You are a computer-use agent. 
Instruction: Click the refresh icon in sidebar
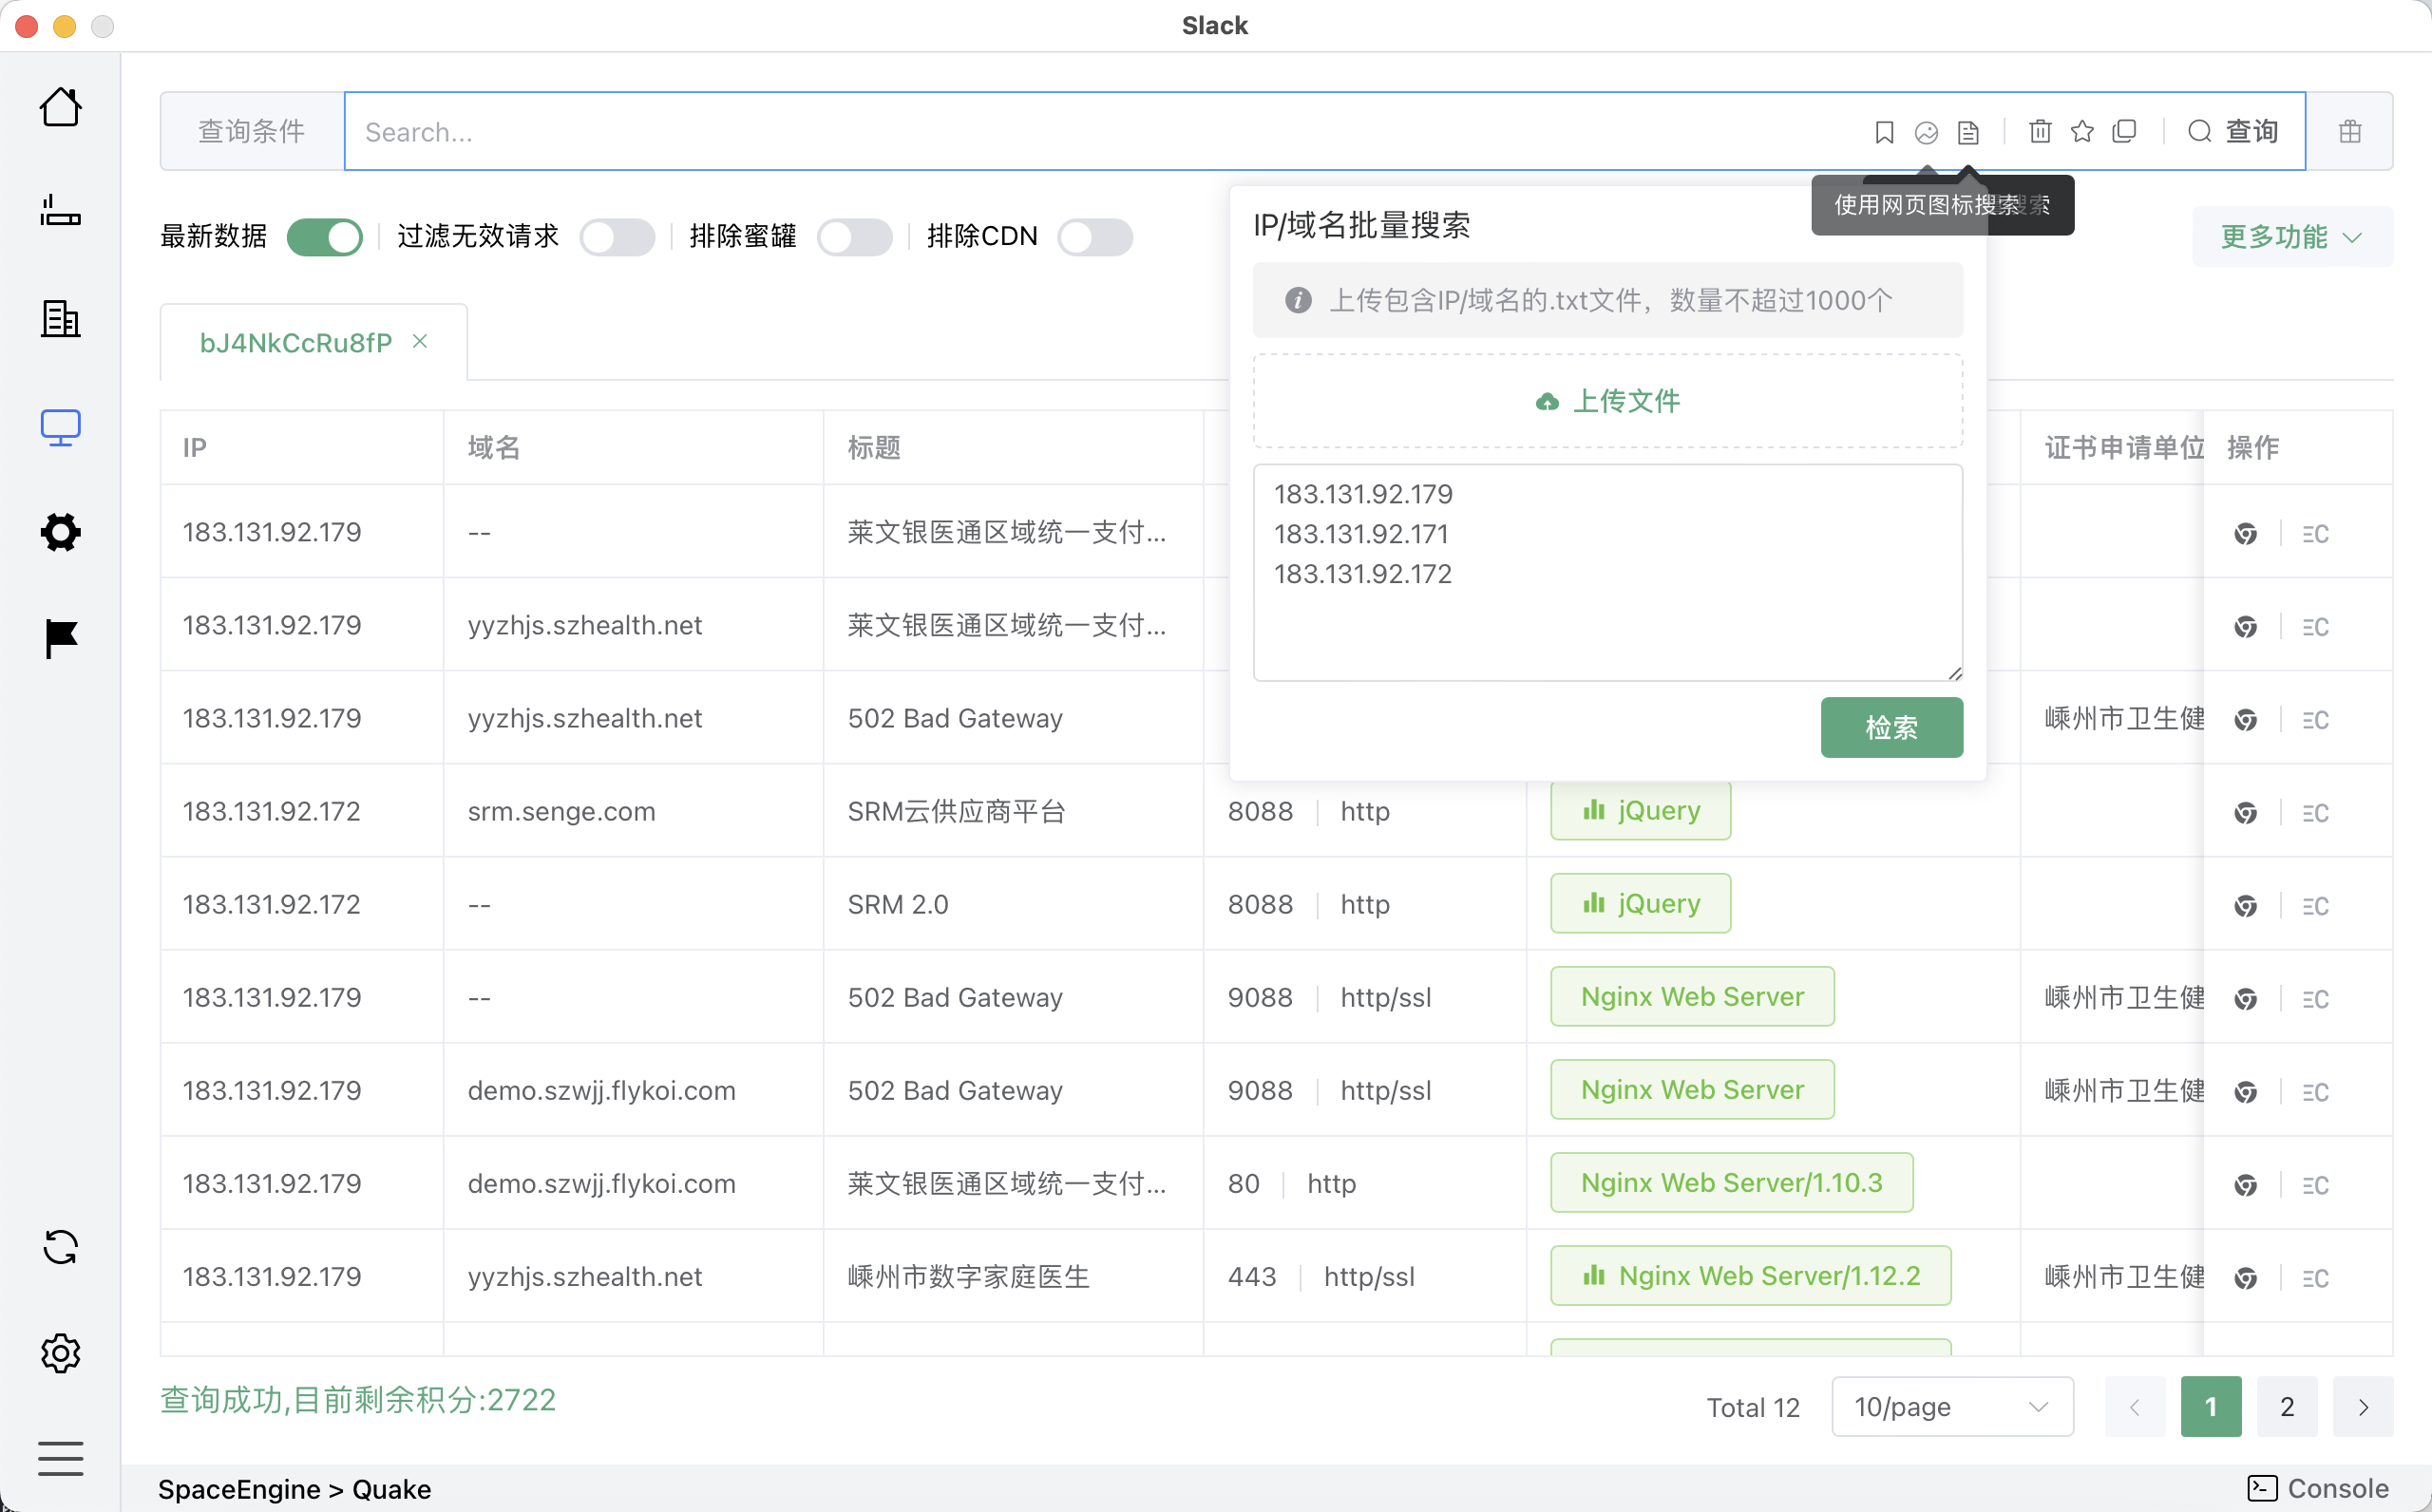pos(60,1247)
